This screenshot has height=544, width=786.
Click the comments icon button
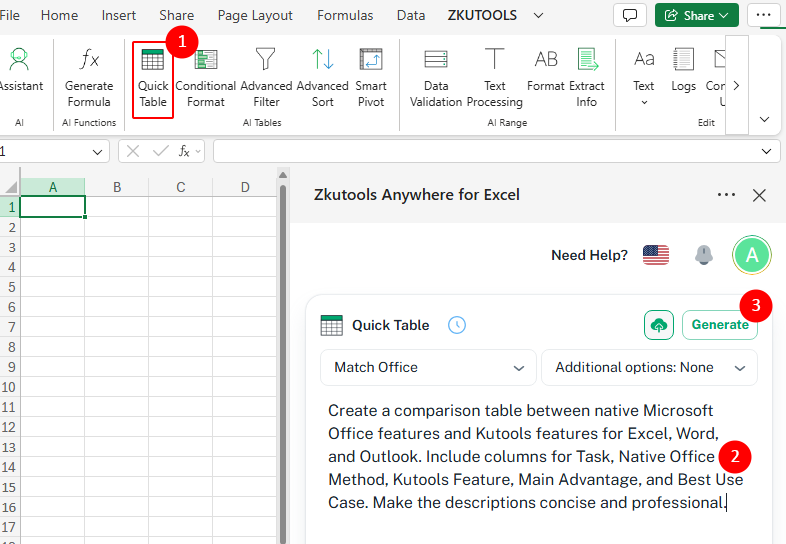(630, 15)
